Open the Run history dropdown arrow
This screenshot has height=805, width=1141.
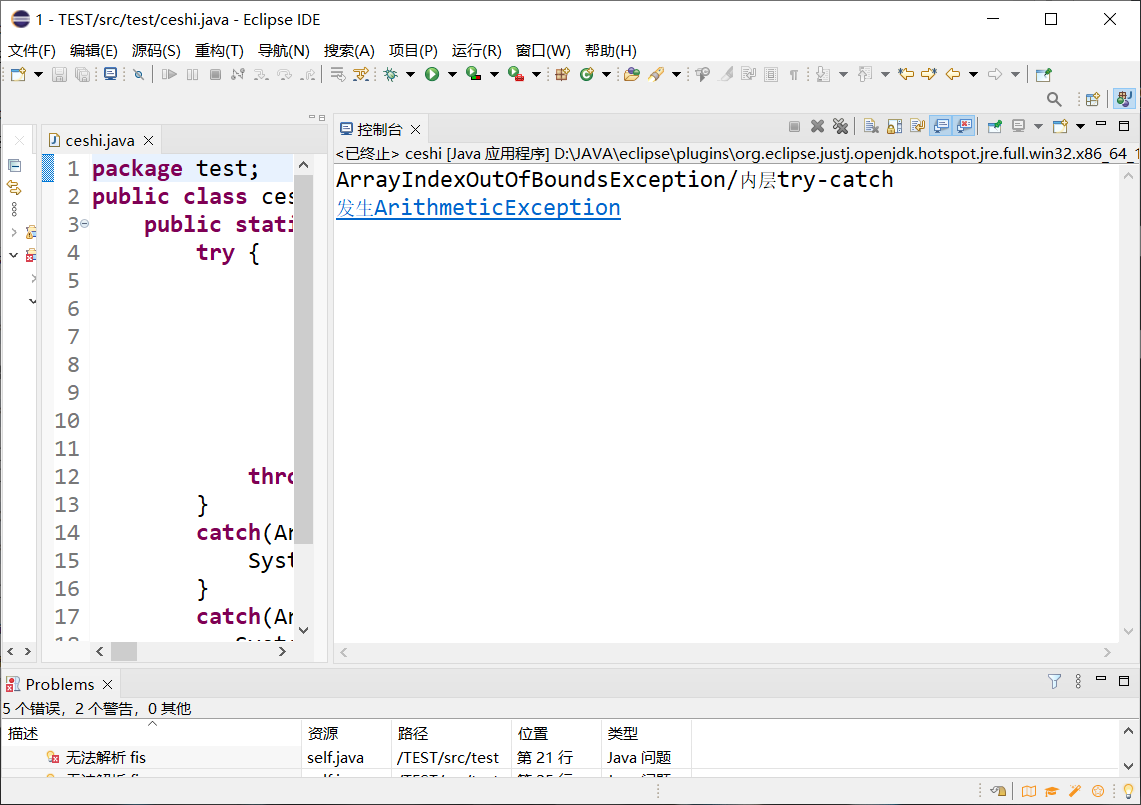pyautogui.click(x=452, y=74)
